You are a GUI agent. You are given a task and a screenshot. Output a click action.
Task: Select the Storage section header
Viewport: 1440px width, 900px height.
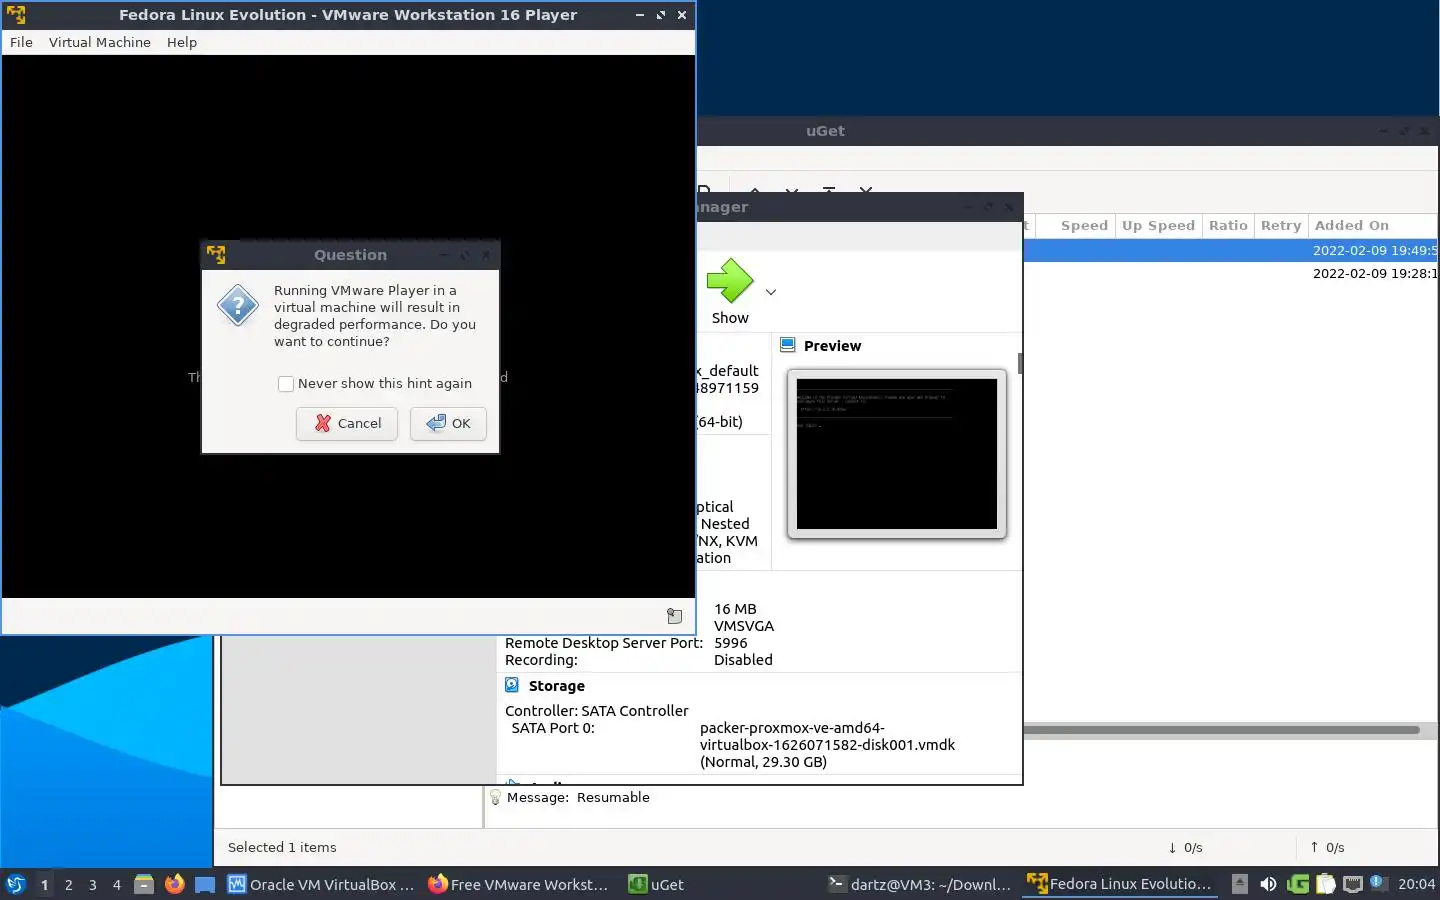pyautogui.click(x=557, y=686)
